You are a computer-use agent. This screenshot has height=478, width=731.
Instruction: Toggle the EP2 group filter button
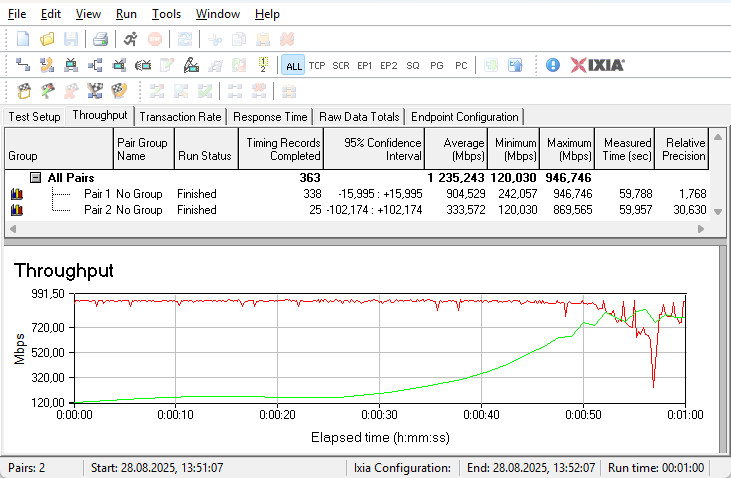click(389, 65)
